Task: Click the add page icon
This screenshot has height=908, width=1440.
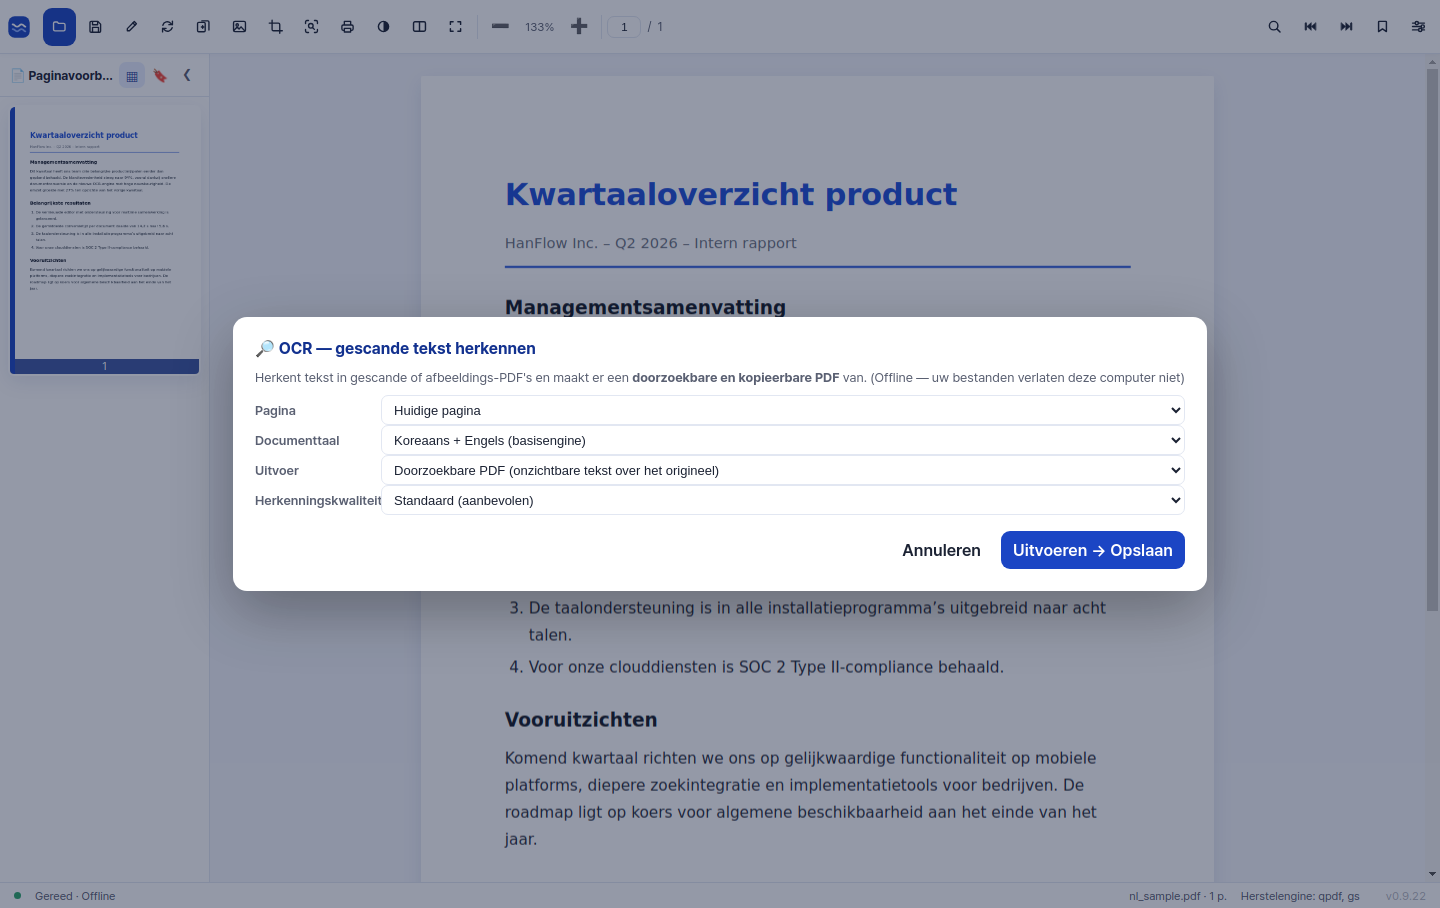Action: click(x=203, y=27)
